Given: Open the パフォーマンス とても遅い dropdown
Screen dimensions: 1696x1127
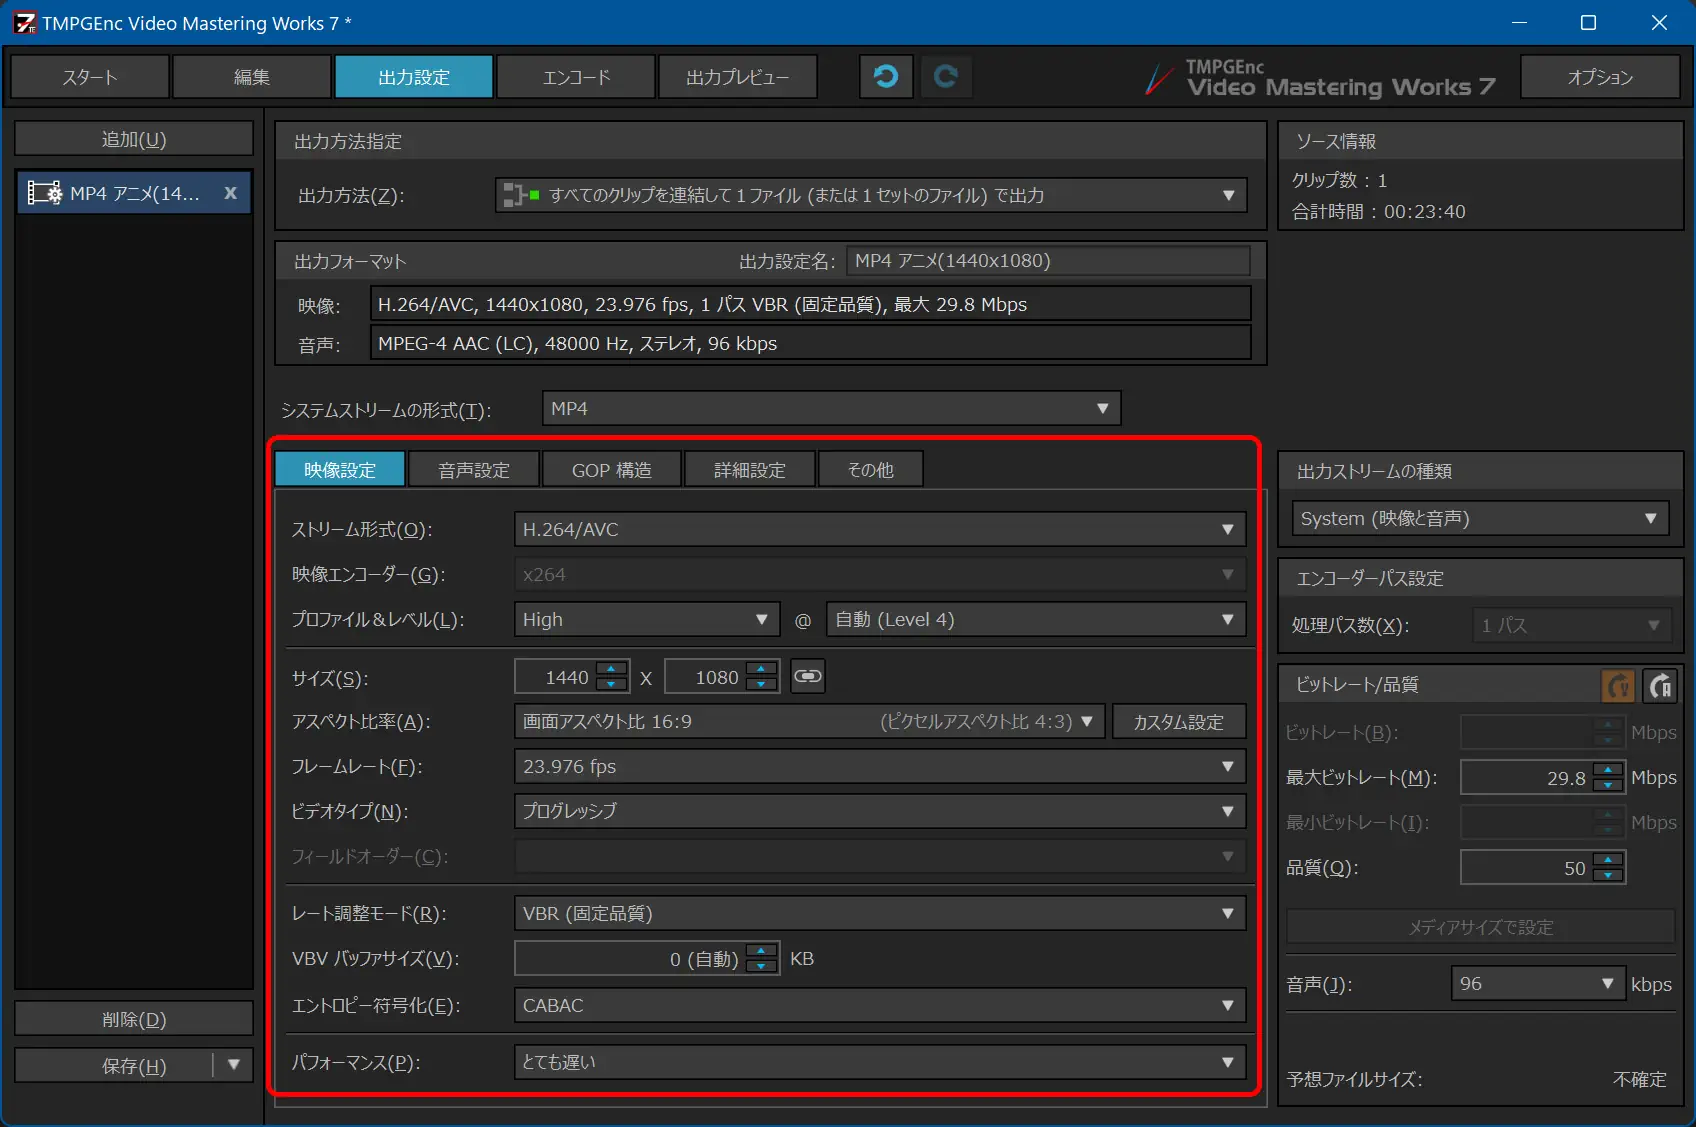Looking at the screenshot, I should tap(880, 1062).
